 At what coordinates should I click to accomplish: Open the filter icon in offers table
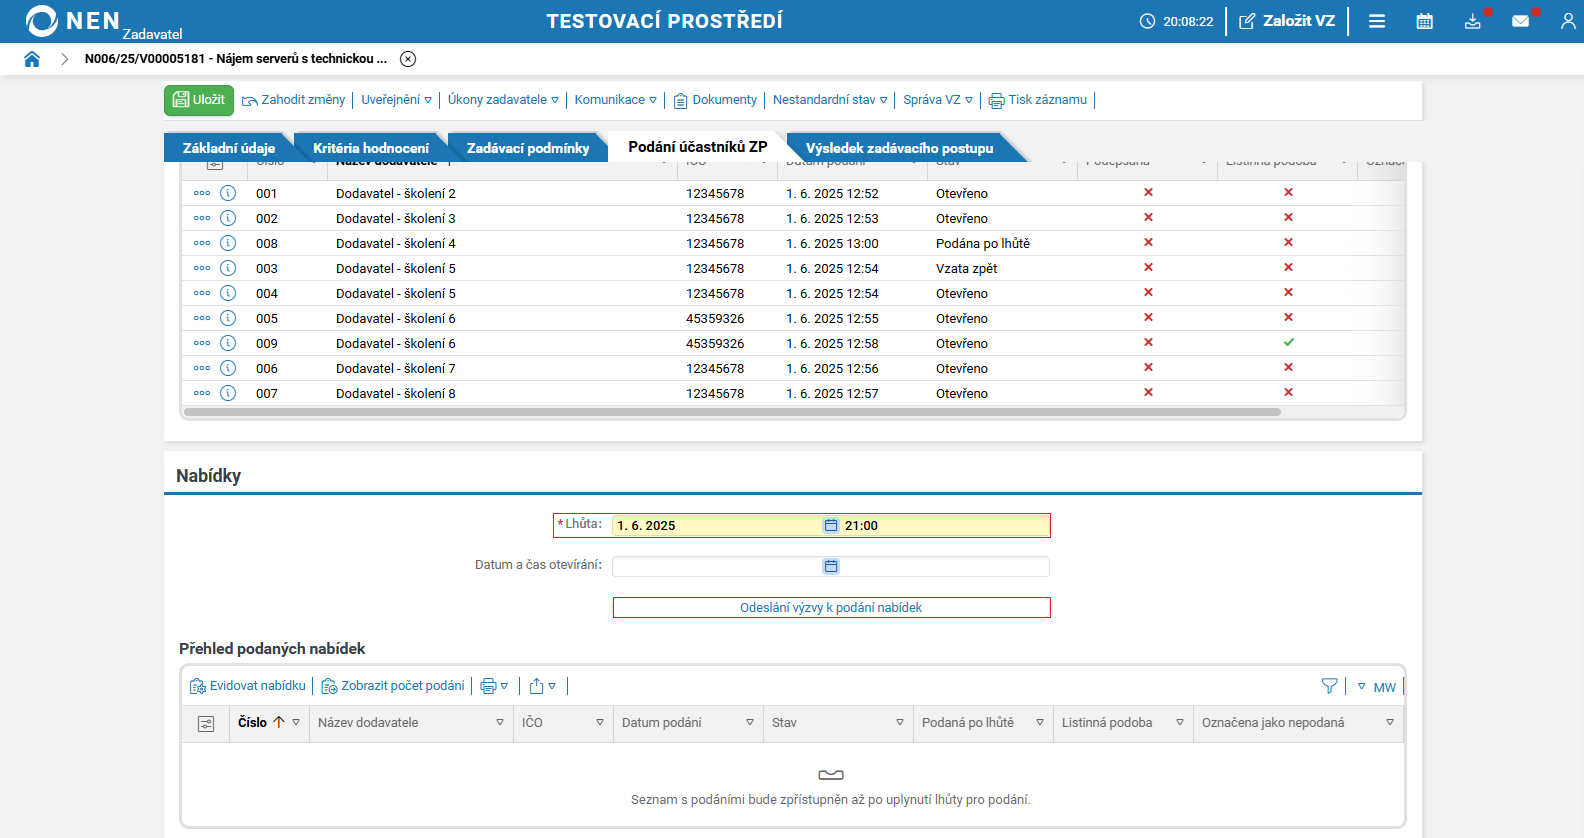[x=1329, y=686]
